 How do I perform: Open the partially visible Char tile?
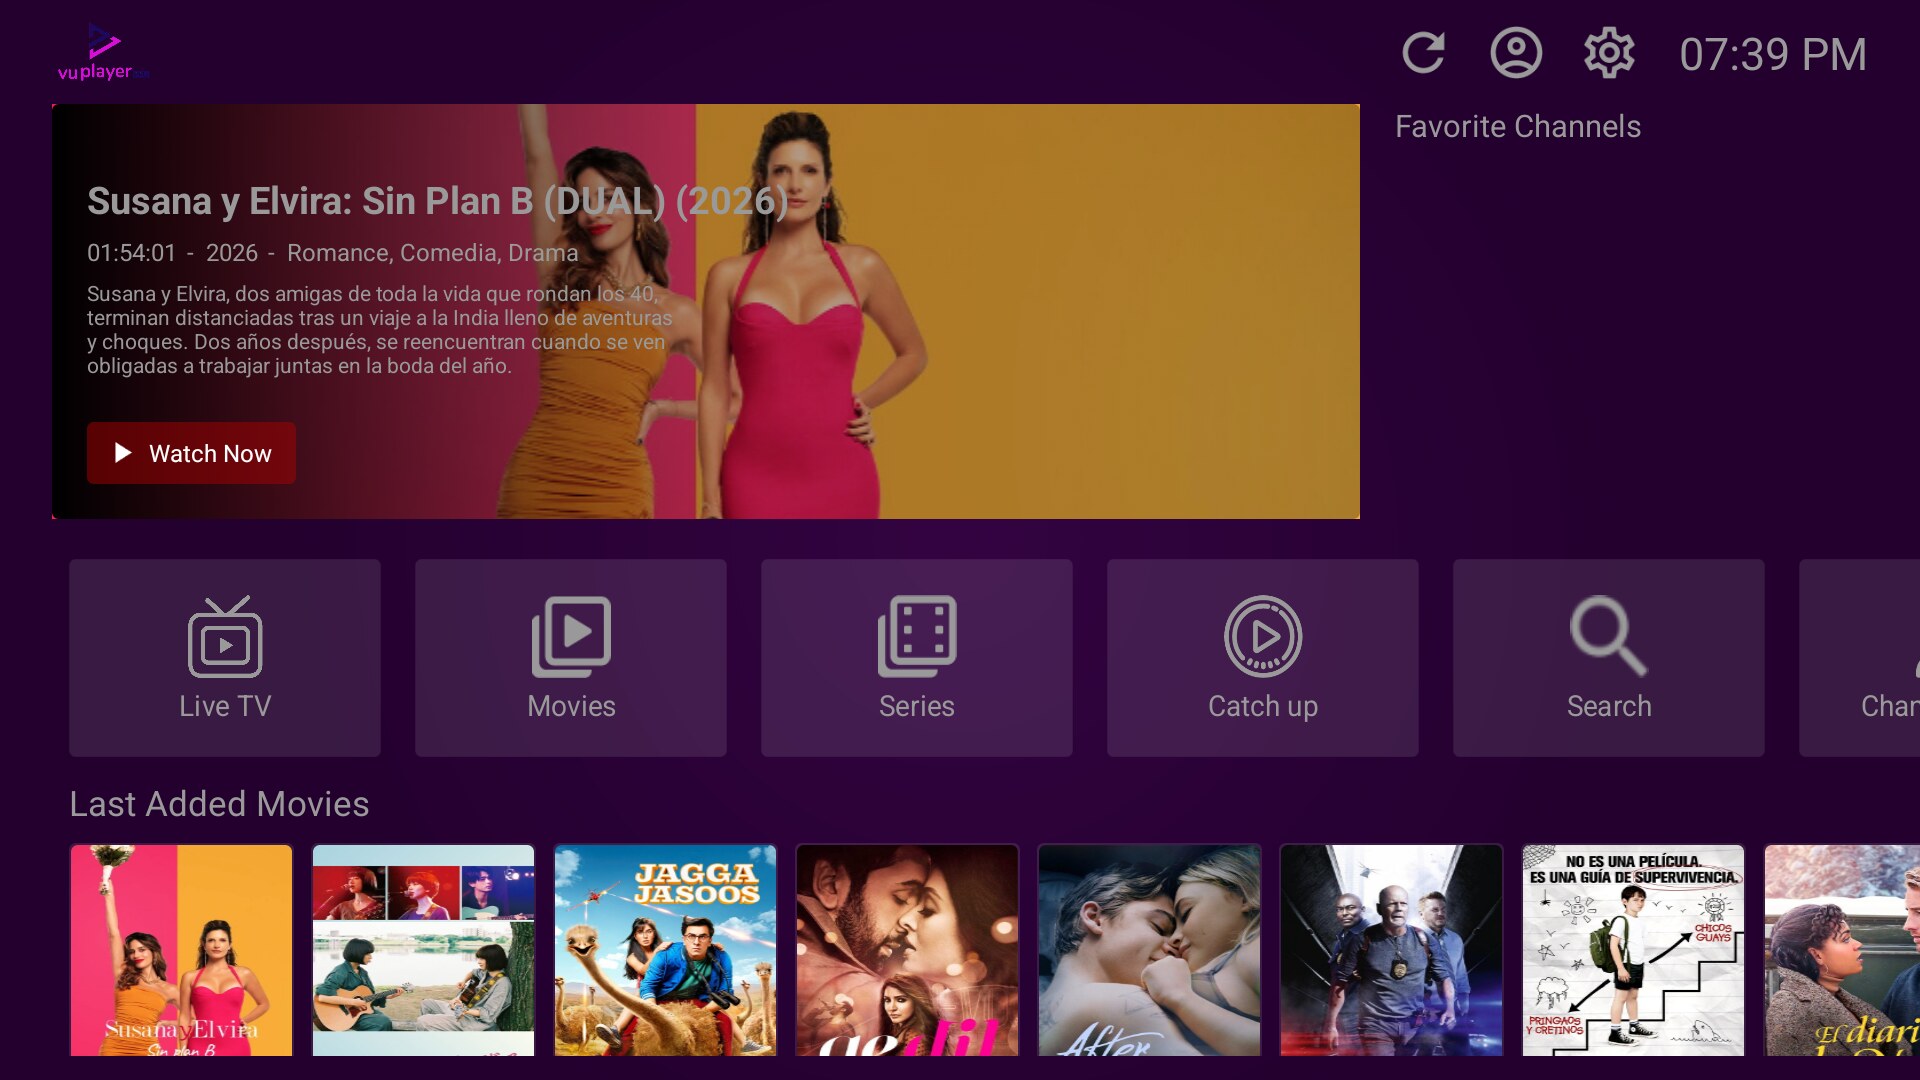pos(1859,657)
